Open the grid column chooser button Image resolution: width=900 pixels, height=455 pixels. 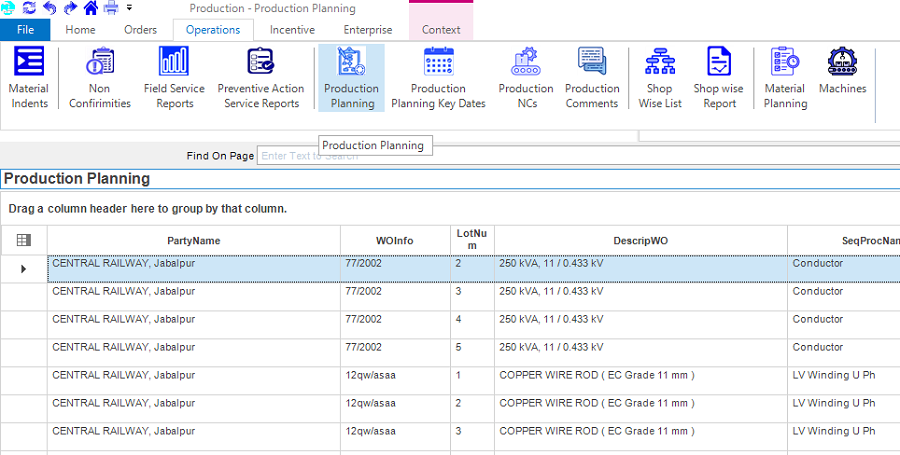[x=24, y=240]
